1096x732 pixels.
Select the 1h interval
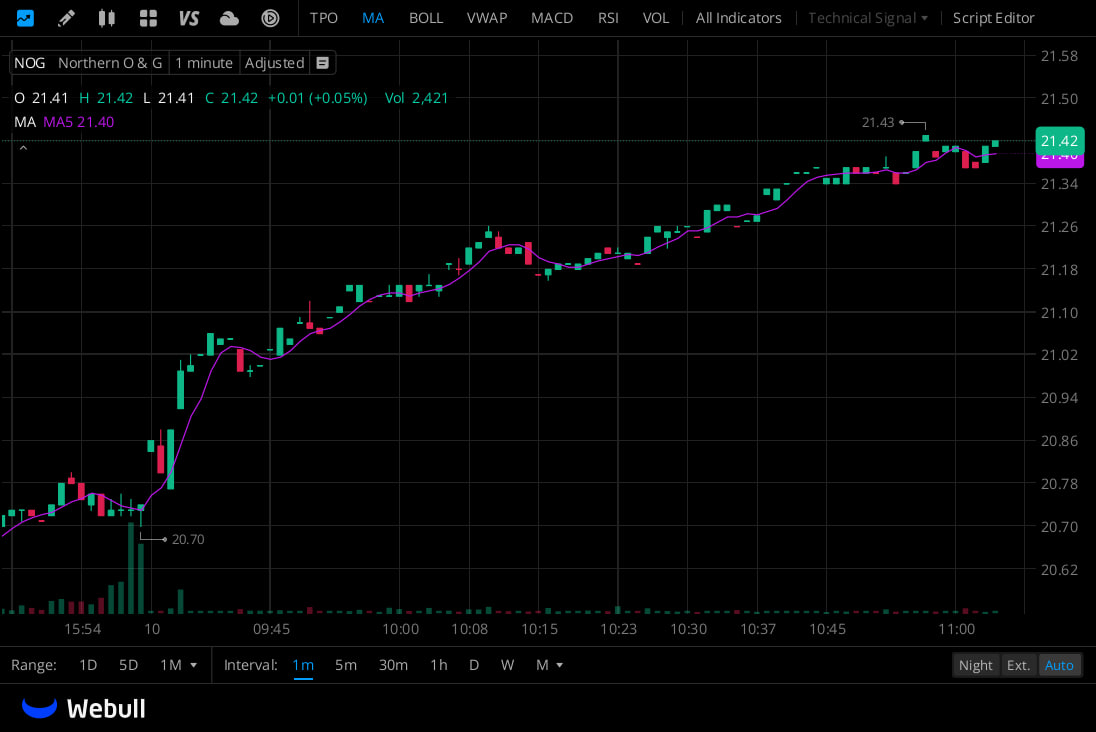[438, 665]
